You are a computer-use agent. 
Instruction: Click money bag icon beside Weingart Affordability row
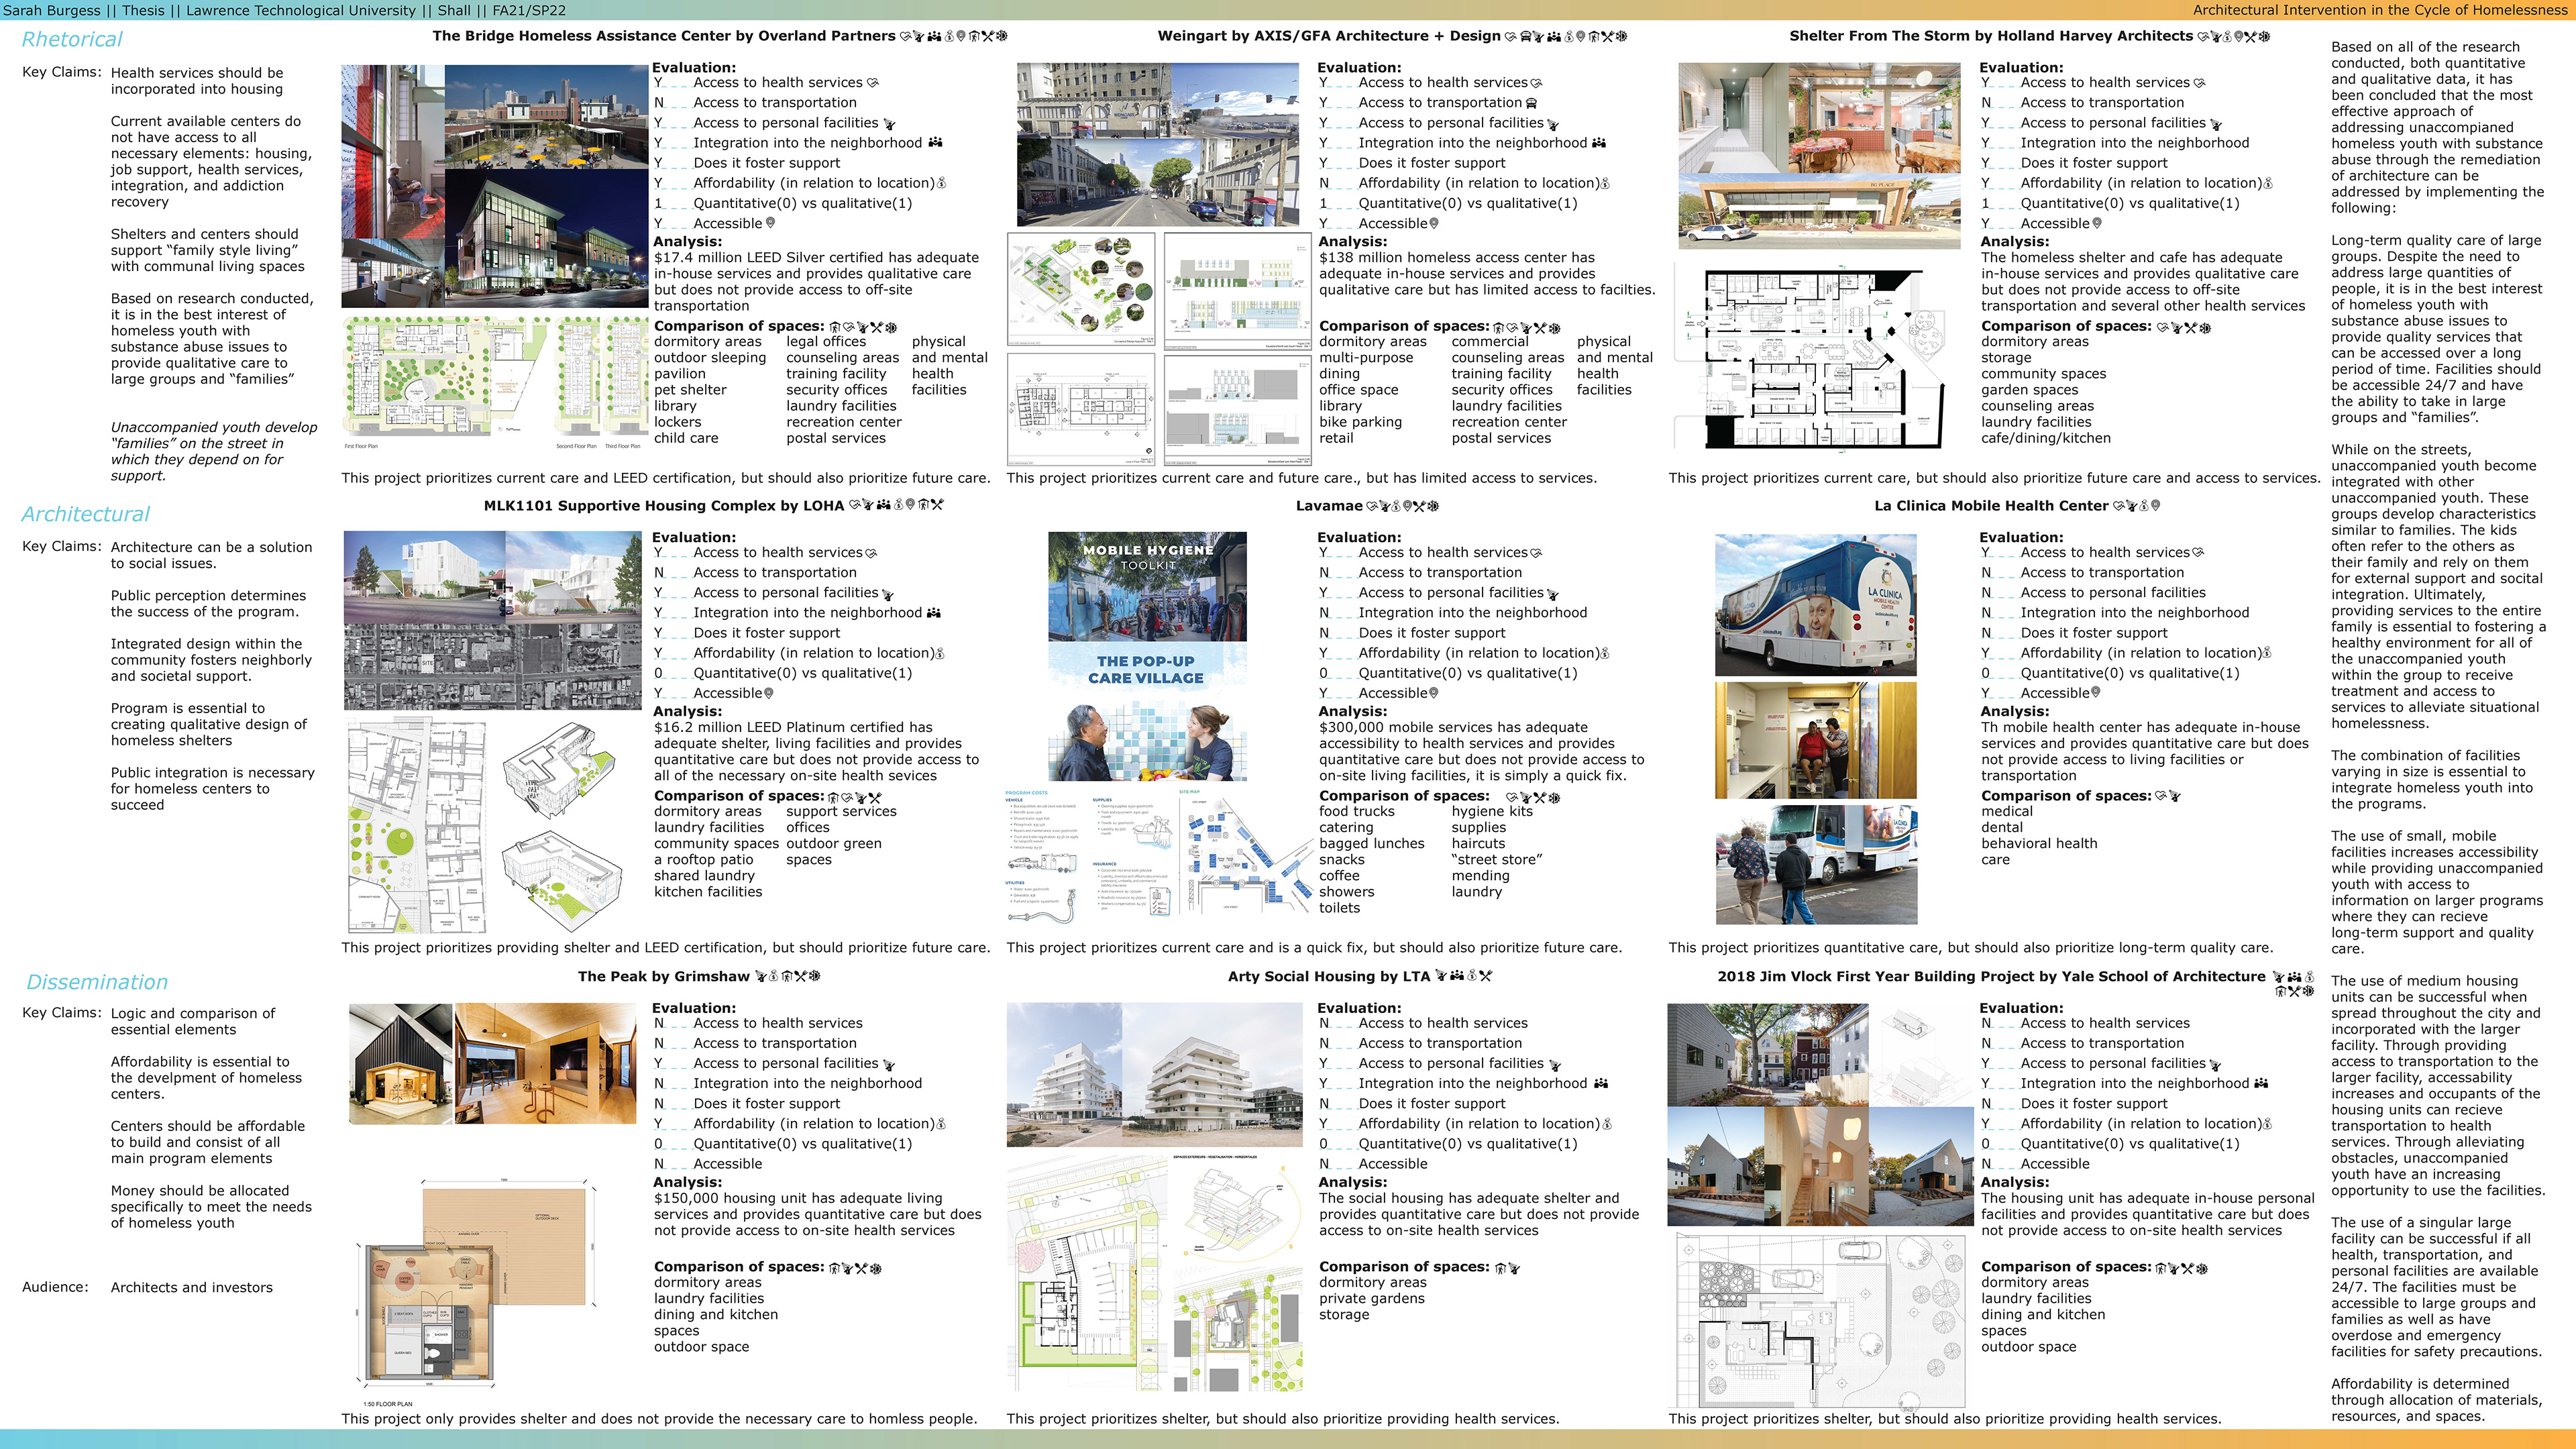click(1606, 183)
